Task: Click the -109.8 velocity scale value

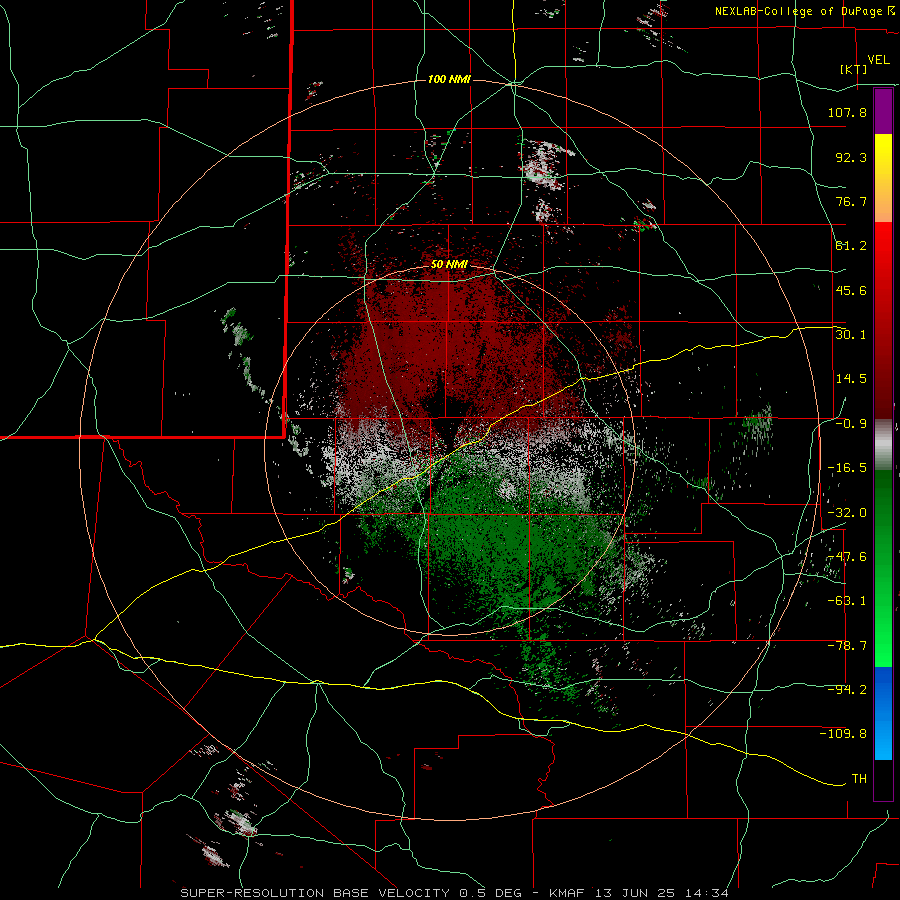Action: 843,734
